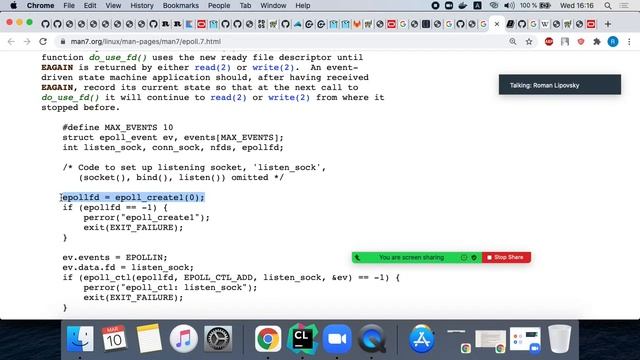This screenshot has height=360, width=640.
Task: Open Finder from the Dock
Action: 80,339
